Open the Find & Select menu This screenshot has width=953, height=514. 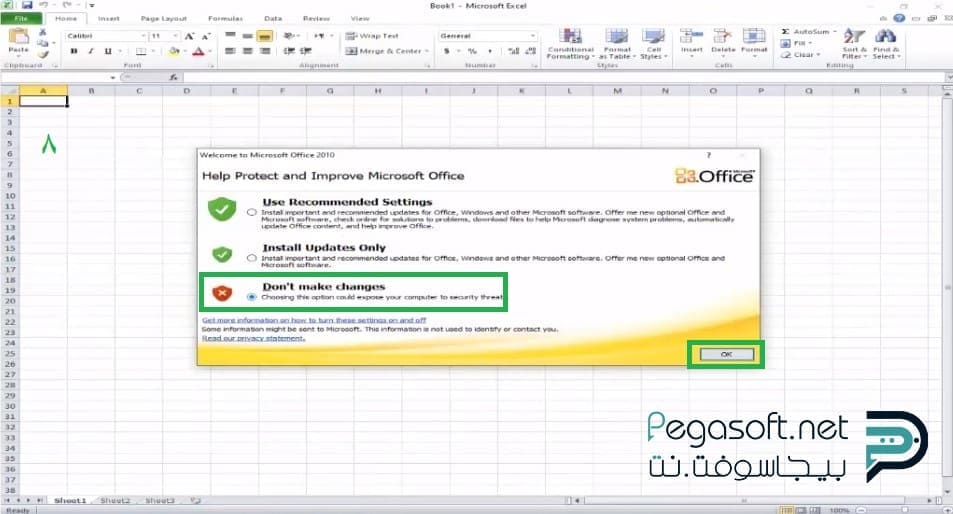[886, 44]
